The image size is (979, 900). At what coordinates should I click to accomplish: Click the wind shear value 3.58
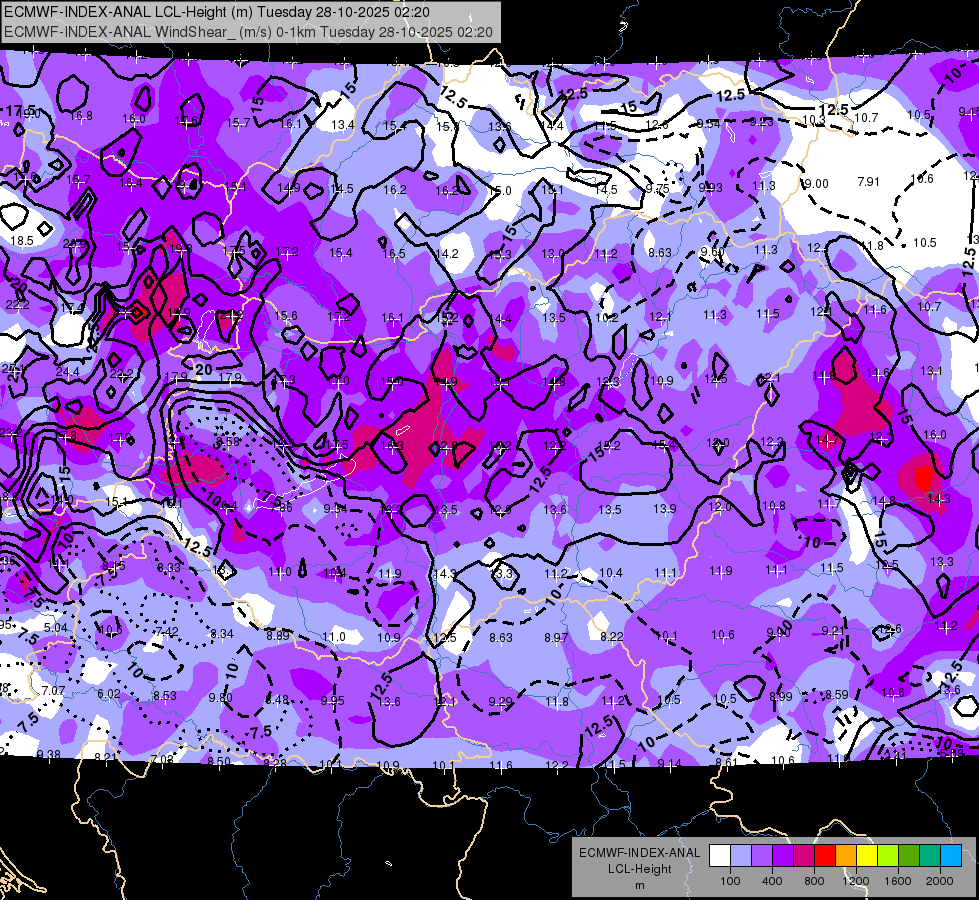point(228,442)
